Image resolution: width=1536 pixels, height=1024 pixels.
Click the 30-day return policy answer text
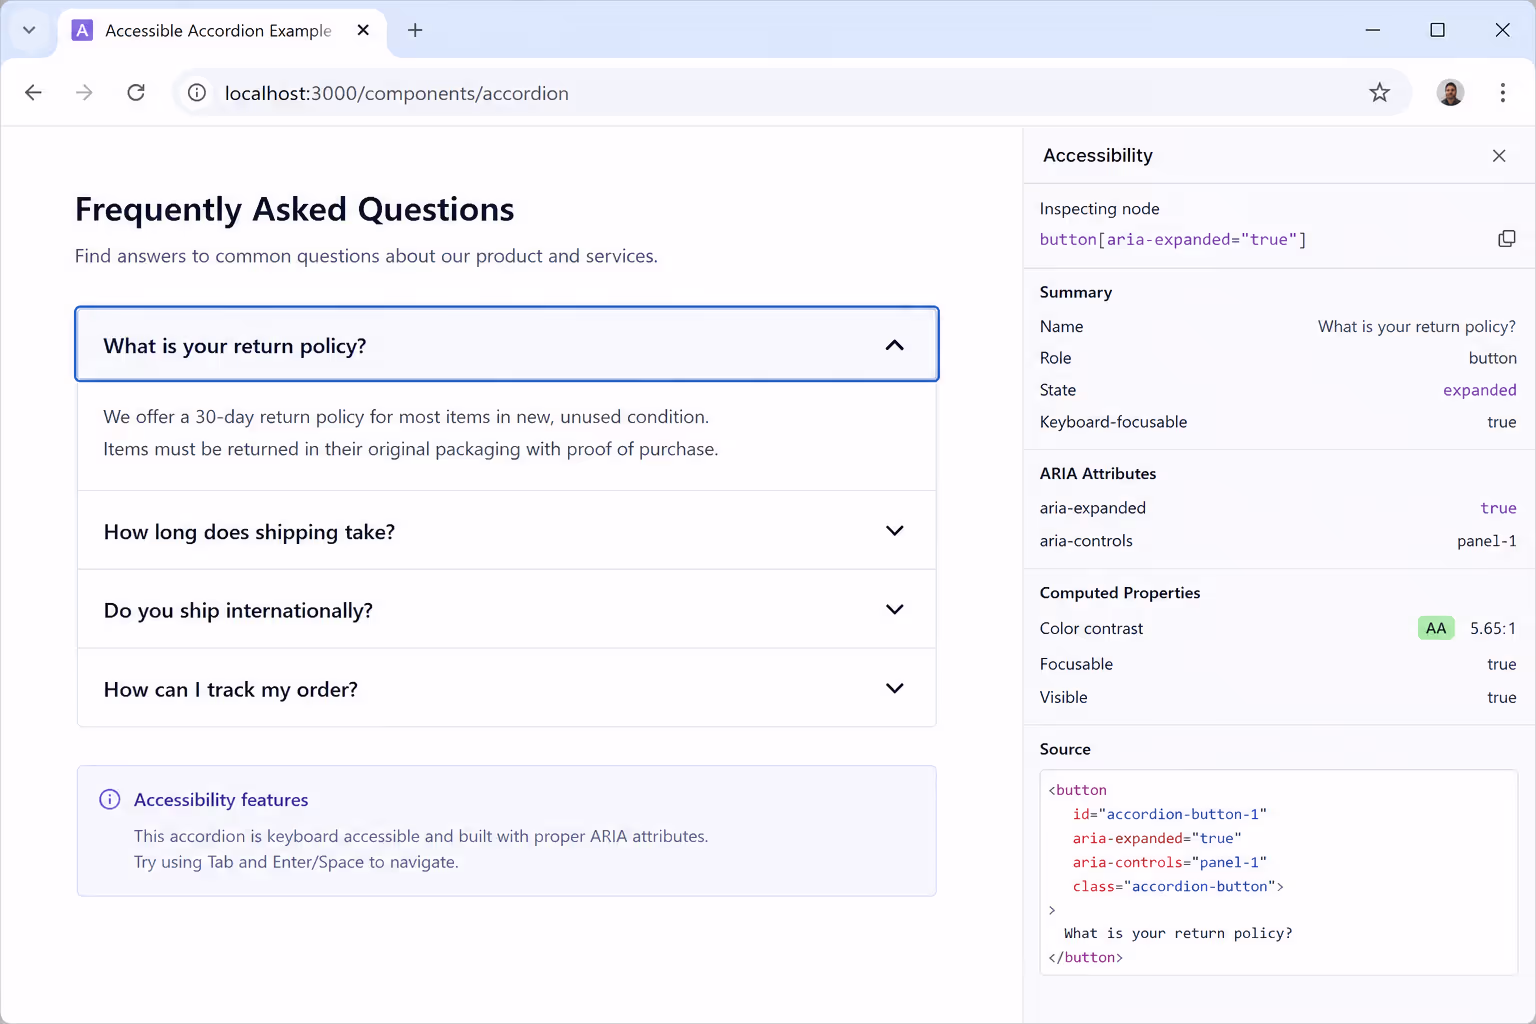point(410,432)
